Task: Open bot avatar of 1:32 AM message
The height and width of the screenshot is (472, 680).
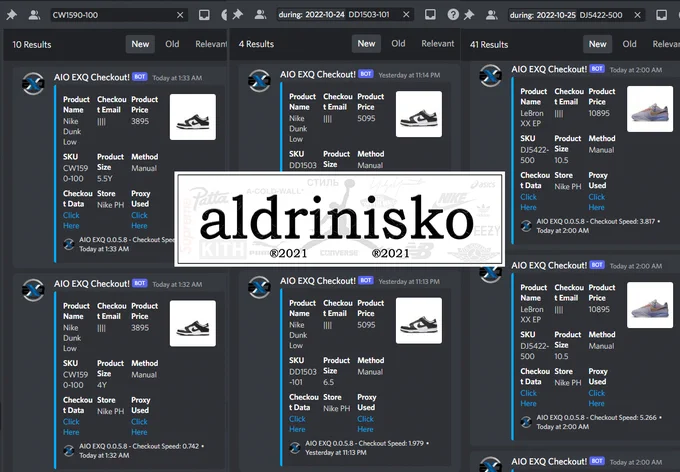Action: coord(33,290)
